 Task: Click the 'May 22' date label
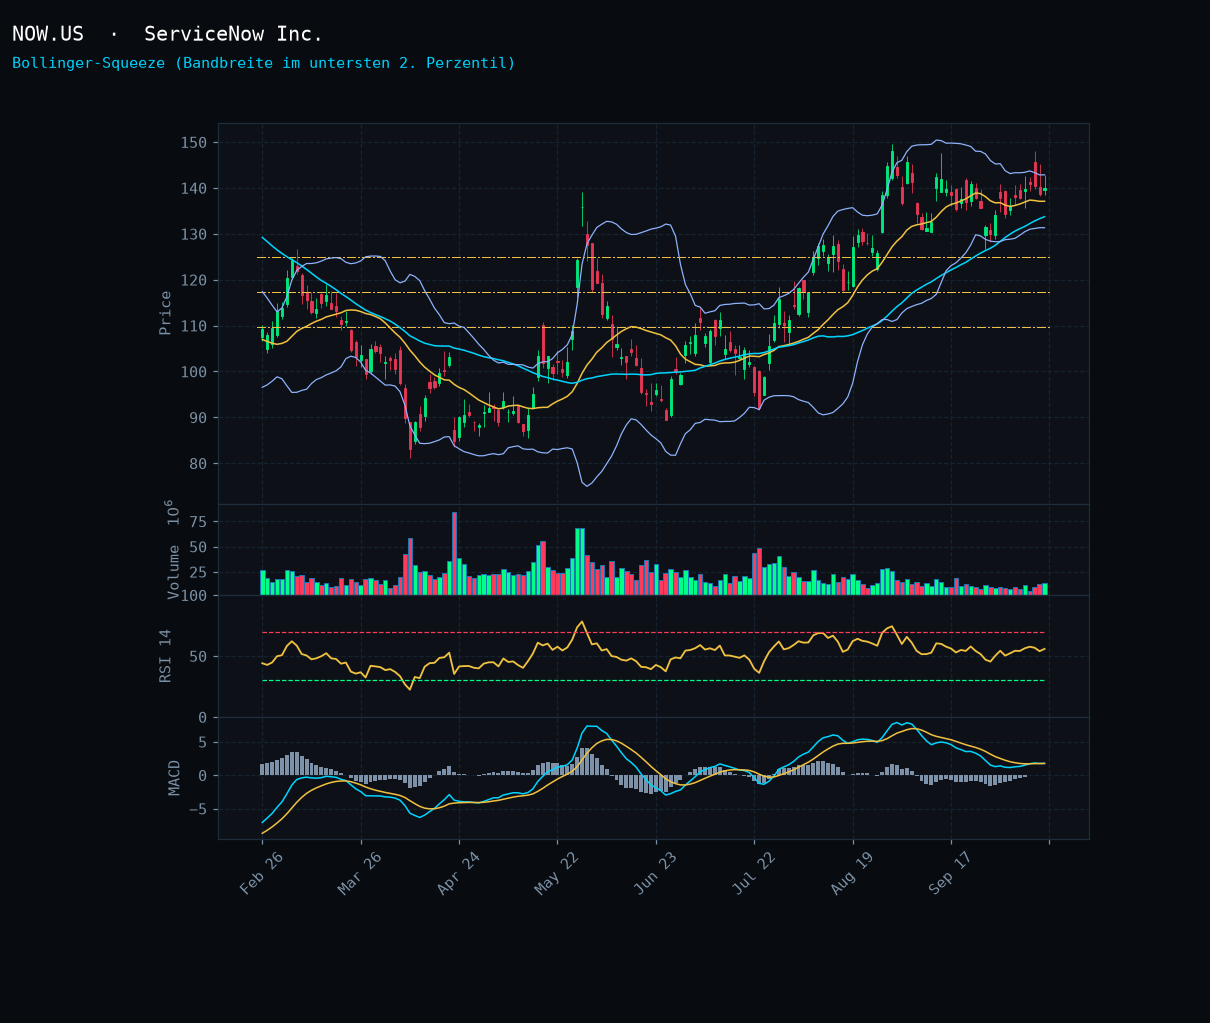[556, 875]
